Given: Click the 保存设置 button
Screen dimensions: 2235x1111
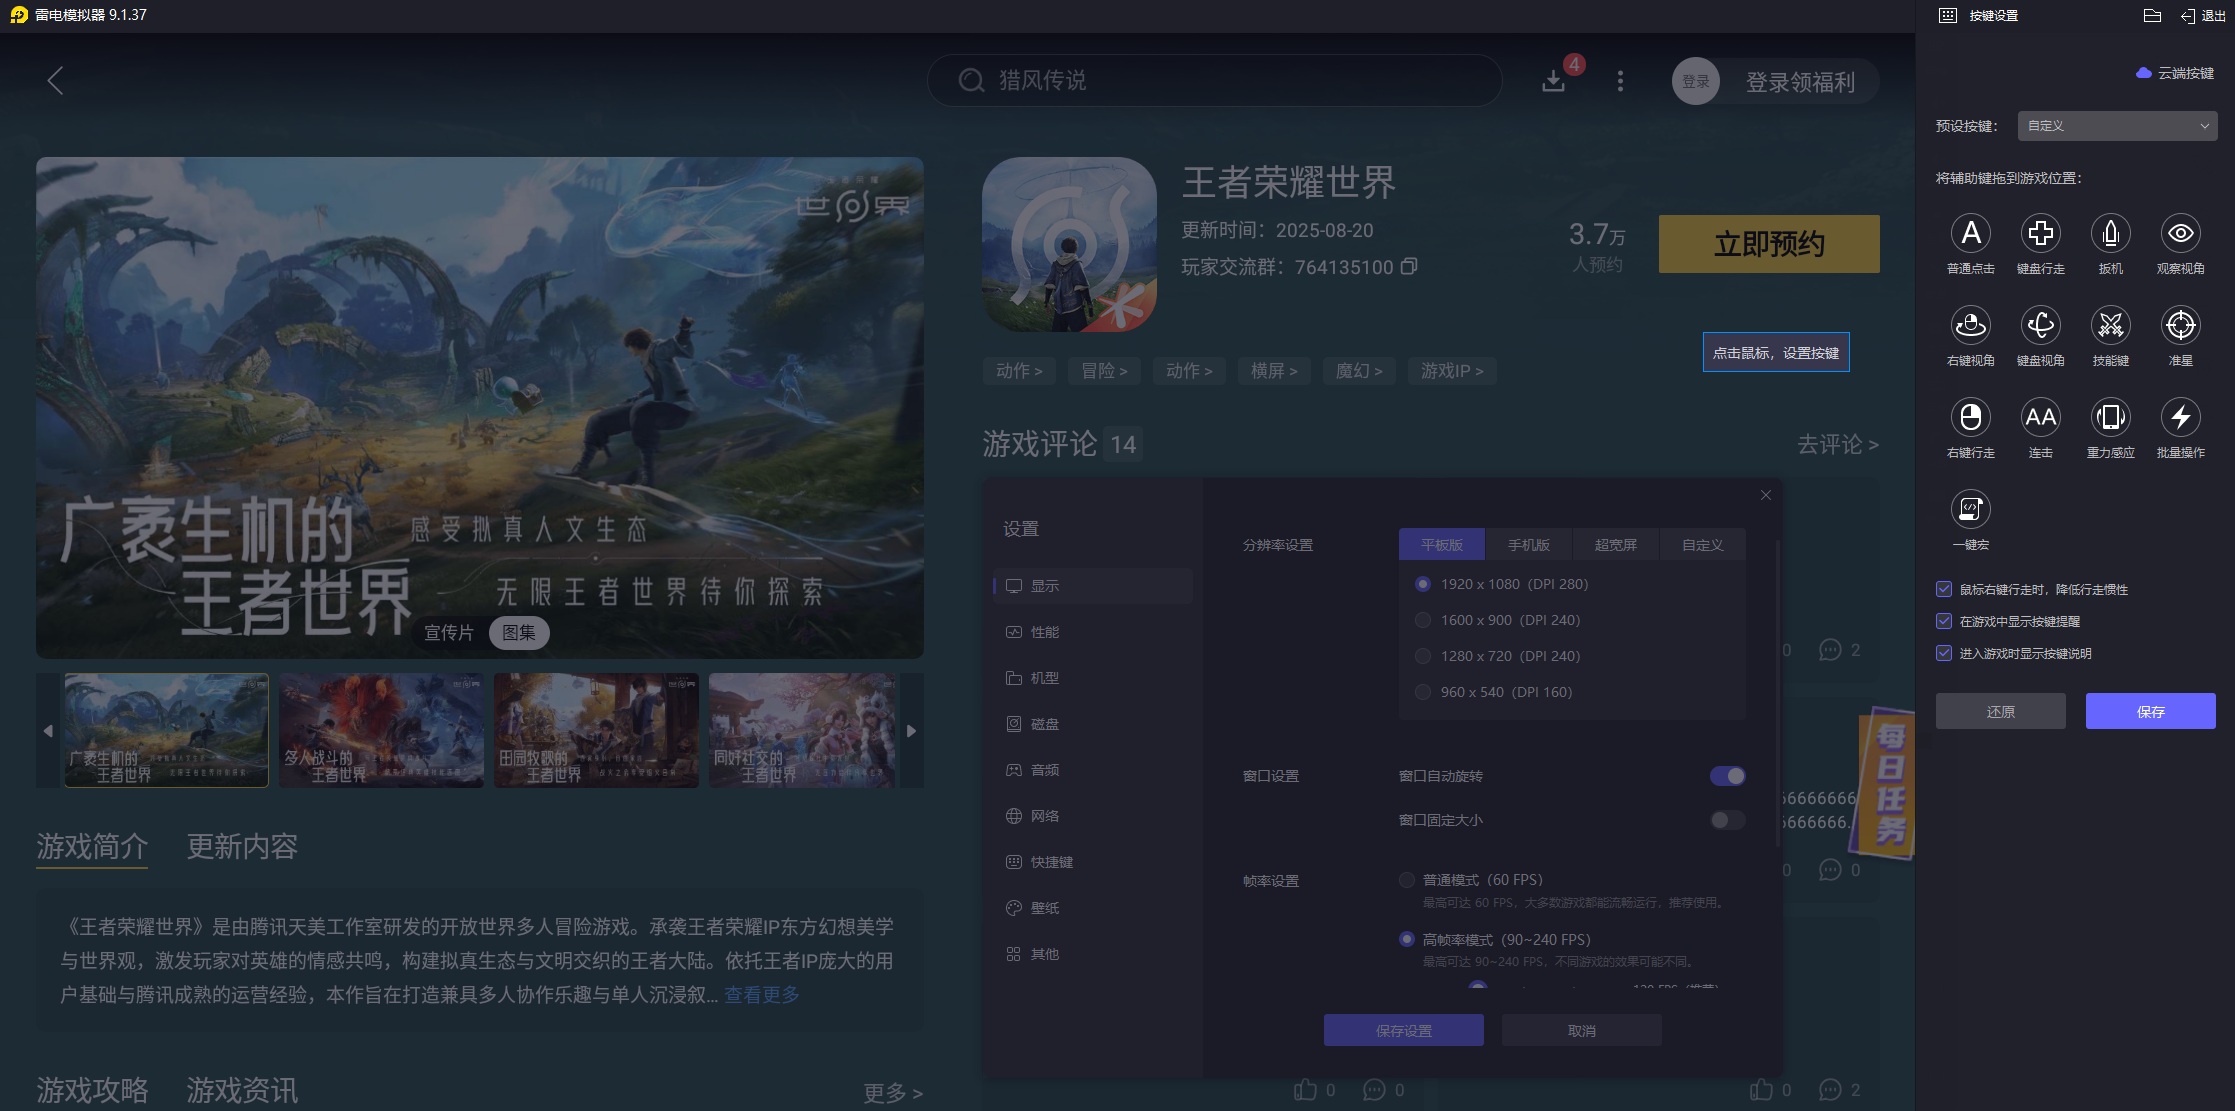Looking at the screenshot, I should point(1404,1030).
